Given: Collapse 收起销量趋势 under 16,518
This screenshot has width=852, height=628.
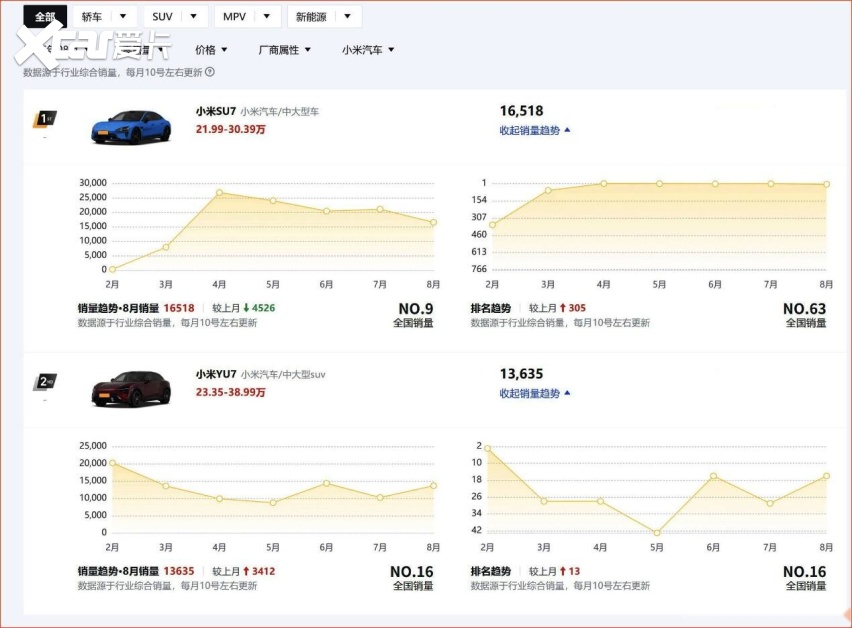Looking at the screenshot, I should (535, 130).
